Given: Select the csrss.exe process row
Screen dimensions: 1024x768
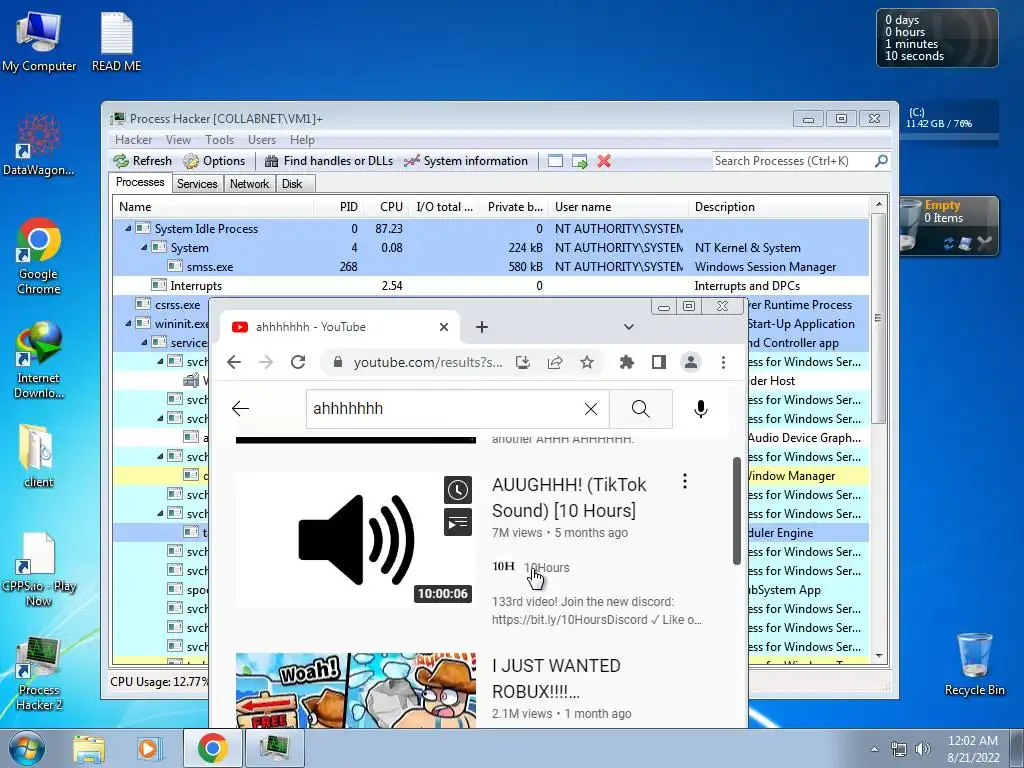Looking at the screenshot, I should pos(161,304).
